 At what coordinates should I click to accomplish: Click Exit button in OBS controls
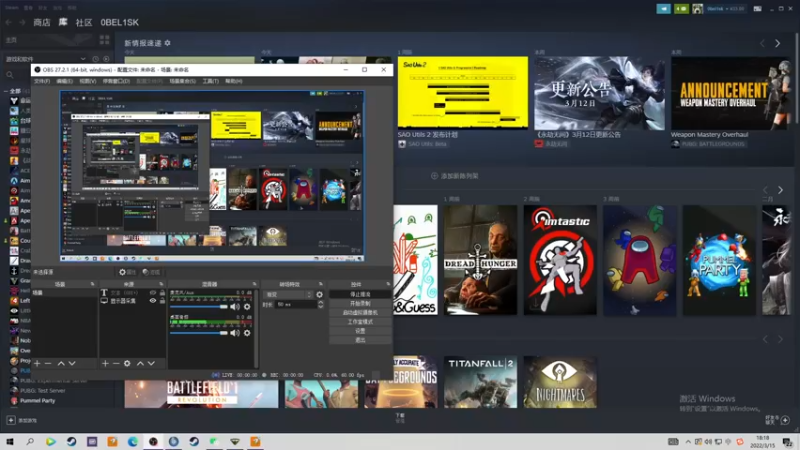(360, 340)
